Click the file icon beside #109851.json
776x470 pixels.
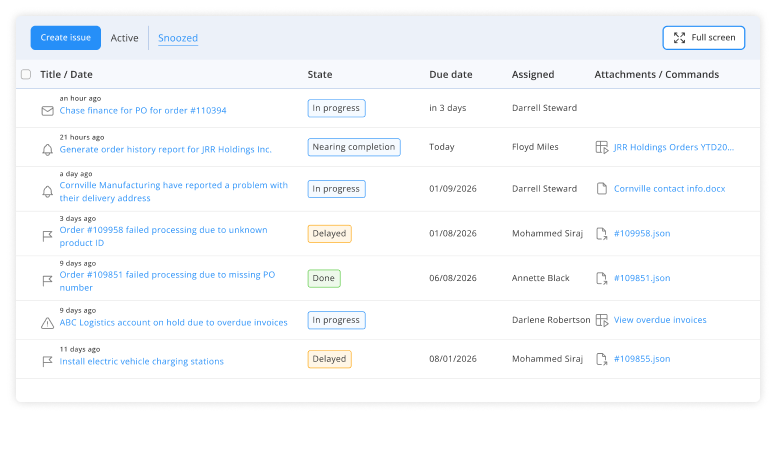(x=602, y=279)
